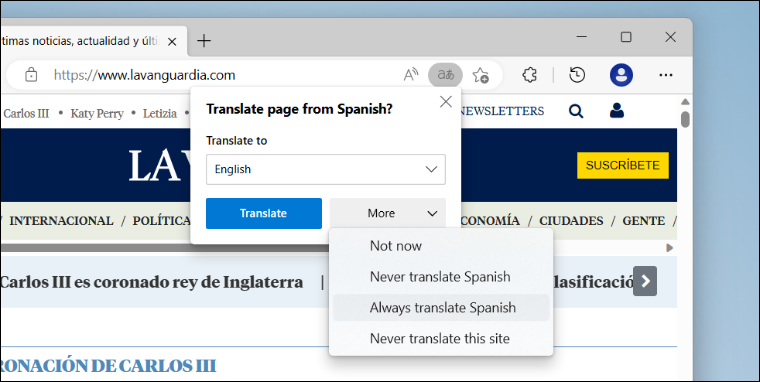Viewport: 760px width, 382px height.
Task: Click the blue Translate button
Action: click(x=264, y=213)
